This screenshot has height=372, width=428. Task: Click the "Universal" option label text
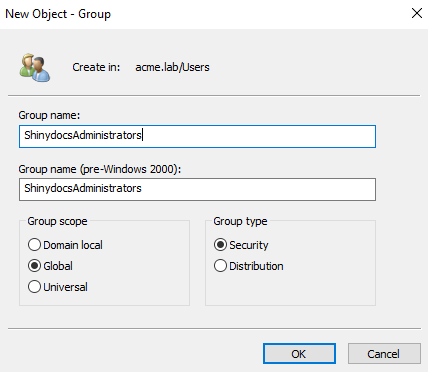[x=66, y=287]
